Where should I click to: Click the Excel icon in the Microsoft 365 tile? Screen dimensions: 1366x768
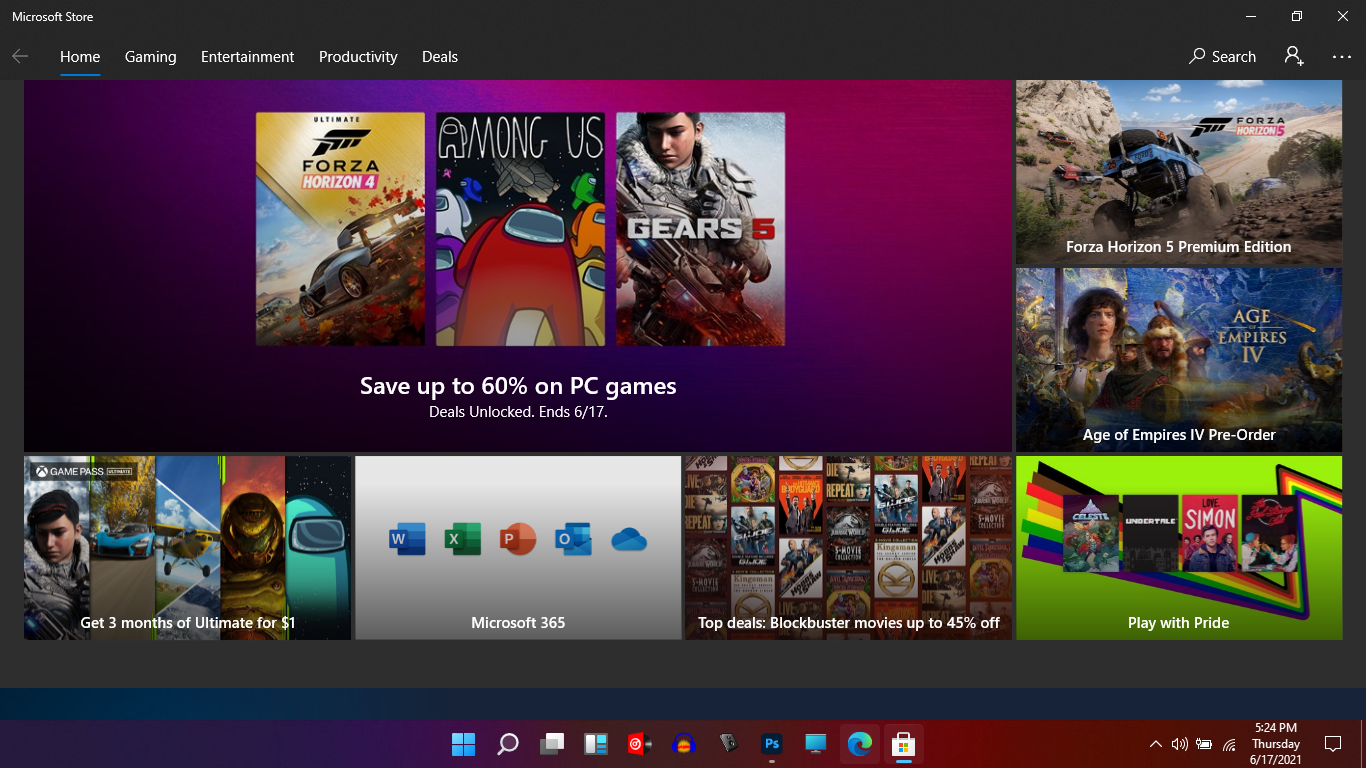click(463, 540)
